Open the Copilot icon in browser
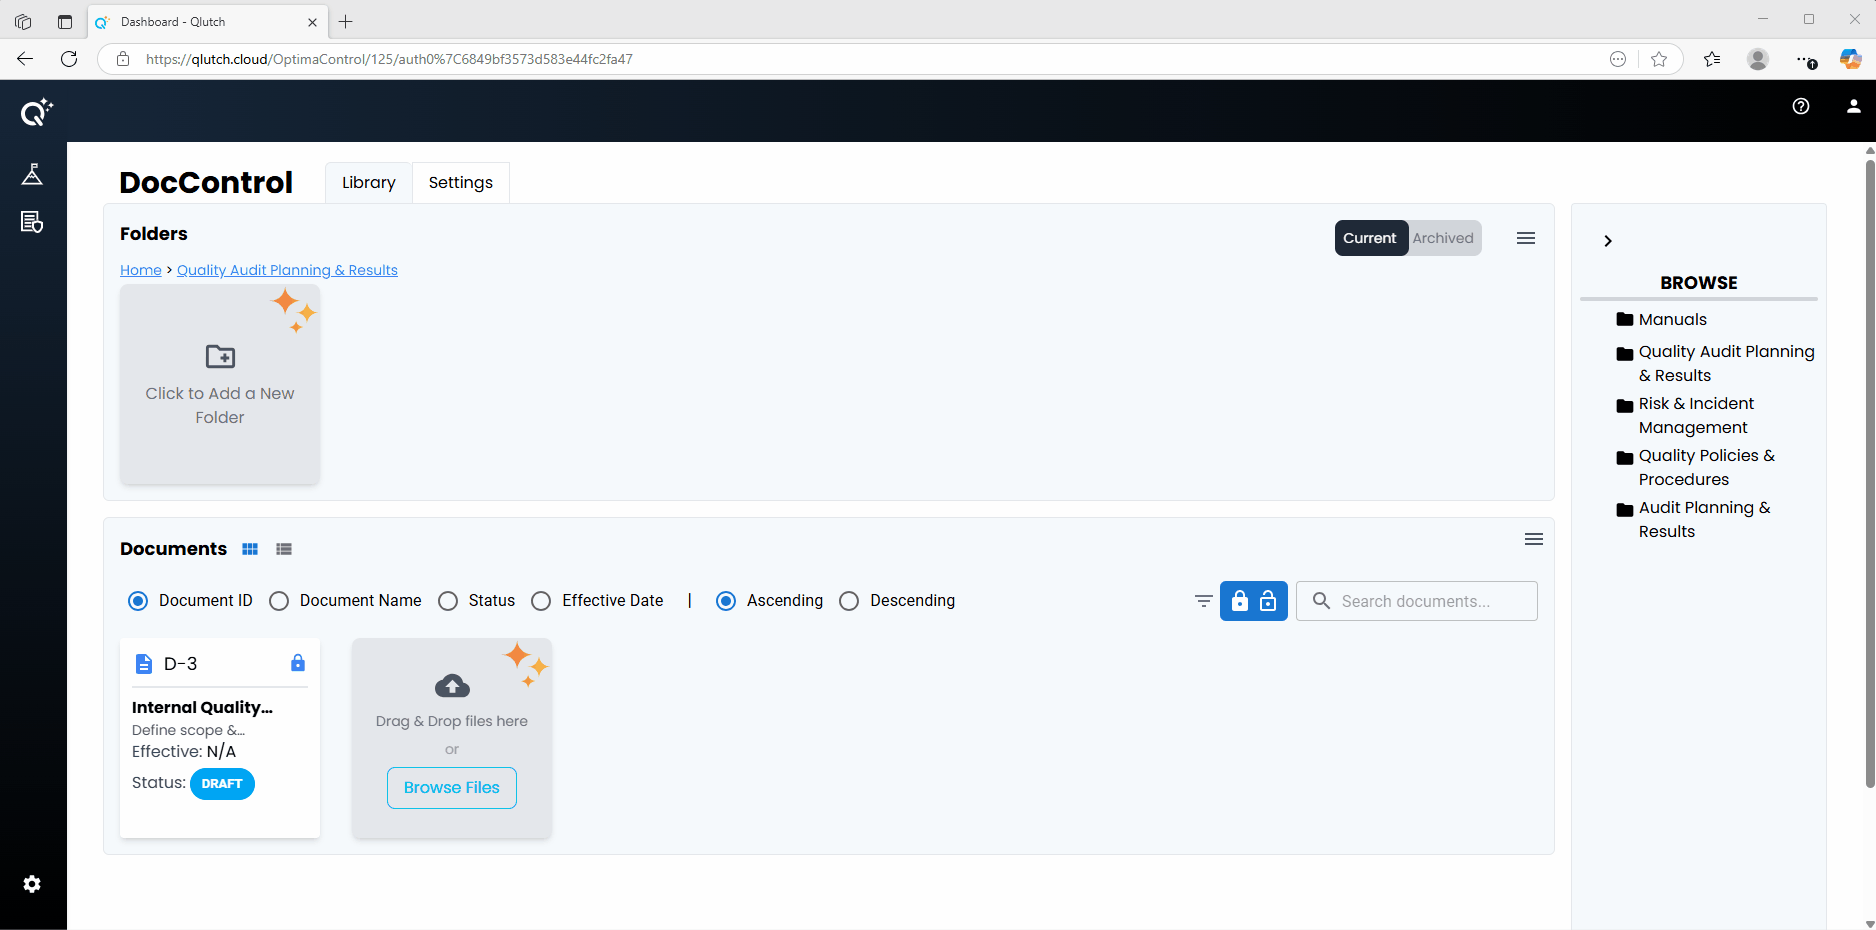Image resolution: width=1876 pixels, height=930 pixels. coord(1851,59)
